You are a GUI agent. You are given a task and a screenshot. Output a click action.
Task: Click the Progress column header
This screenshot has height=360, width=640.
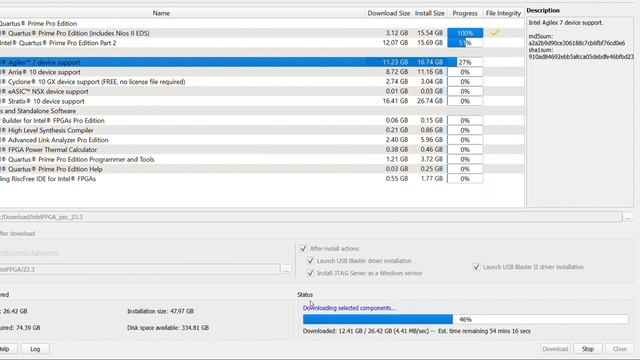[x=465, y=13]
